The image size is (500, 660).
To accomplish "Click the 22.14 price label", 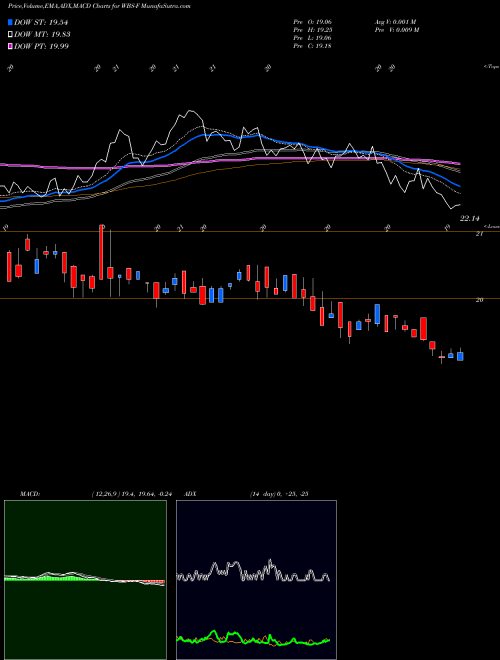I will coord(470,218).
